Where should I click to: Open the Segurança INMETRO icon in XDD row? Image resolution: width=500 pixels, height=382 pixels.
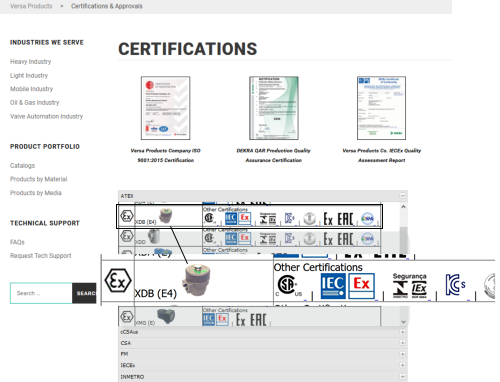pos(268,238)
